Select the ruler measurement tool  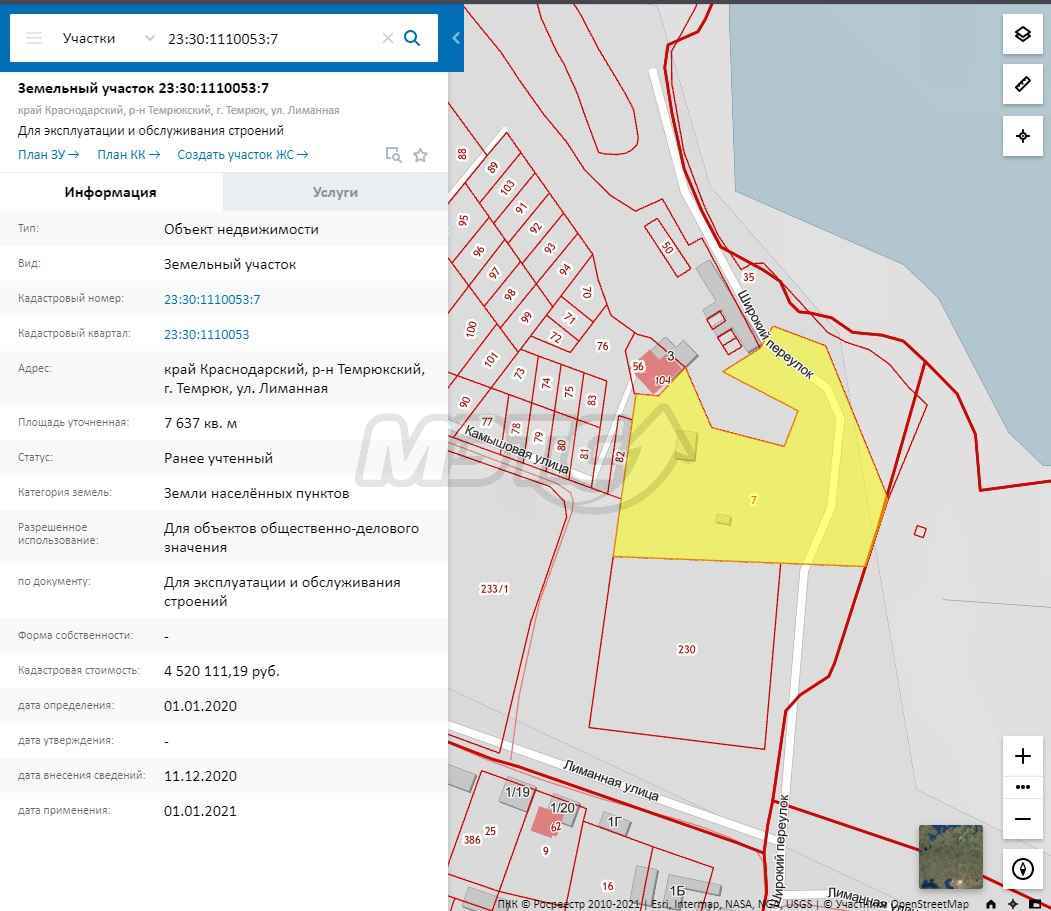(1022, 85)
